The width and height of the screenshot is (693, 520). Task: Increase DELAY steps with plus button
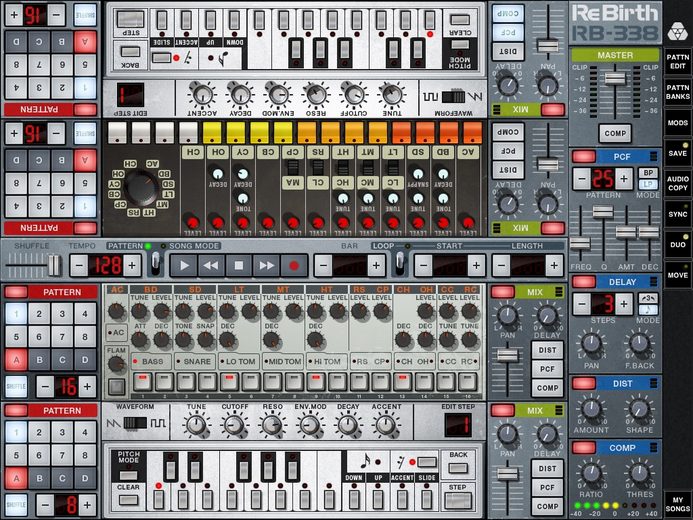[x=624, y=304]
